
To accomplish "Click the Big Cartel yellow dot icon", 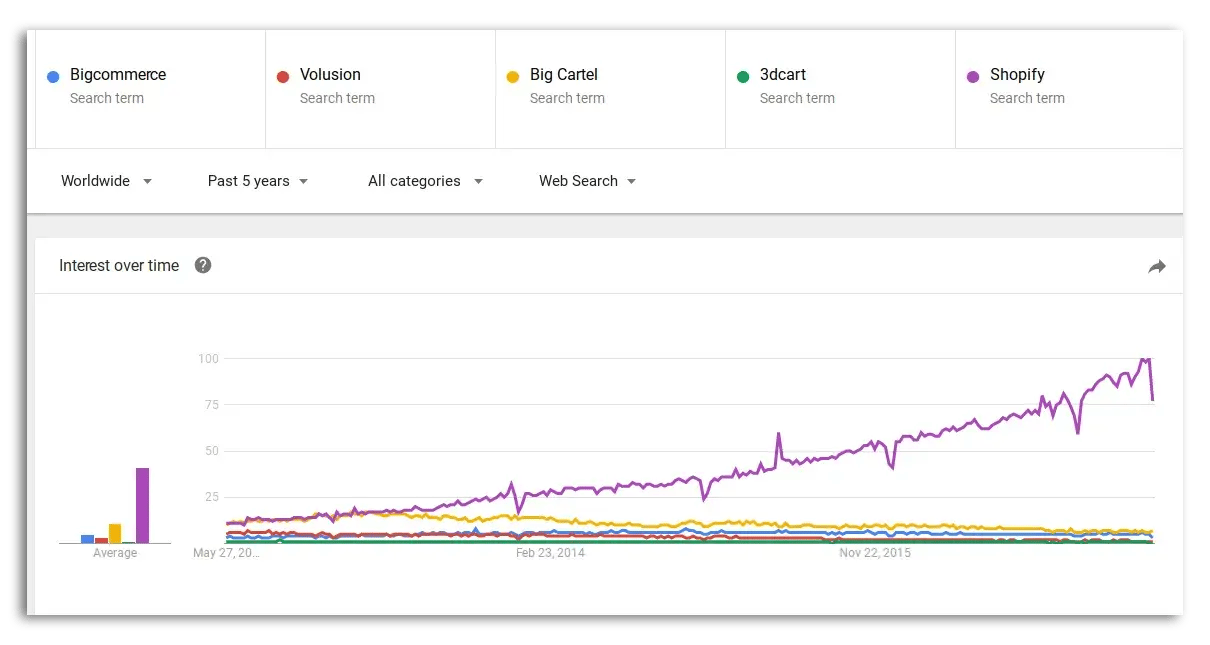I will (x=513, y=74).
